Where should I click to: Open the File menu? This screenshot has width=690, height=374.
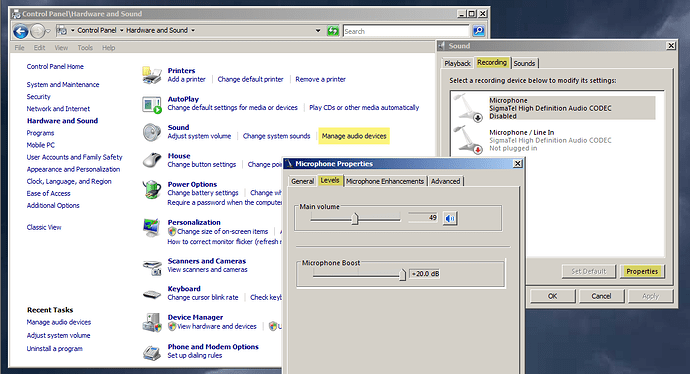(x=19, y=48)
